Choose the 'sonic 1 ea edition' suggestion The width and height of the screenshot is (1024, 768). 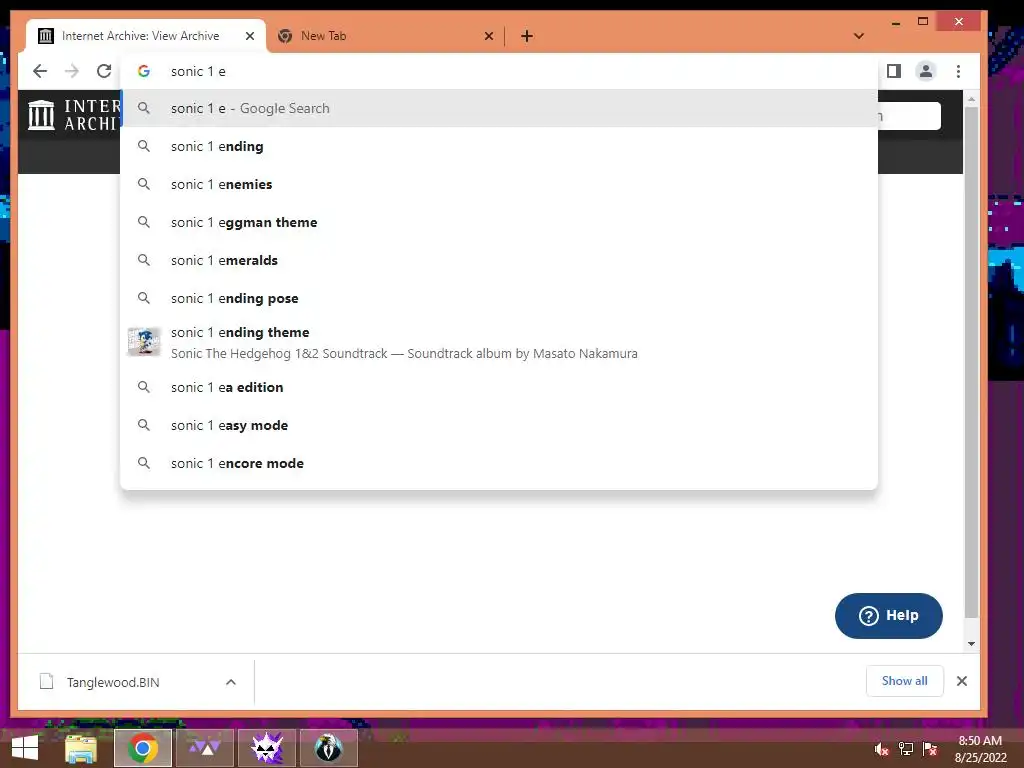(499, 387)
